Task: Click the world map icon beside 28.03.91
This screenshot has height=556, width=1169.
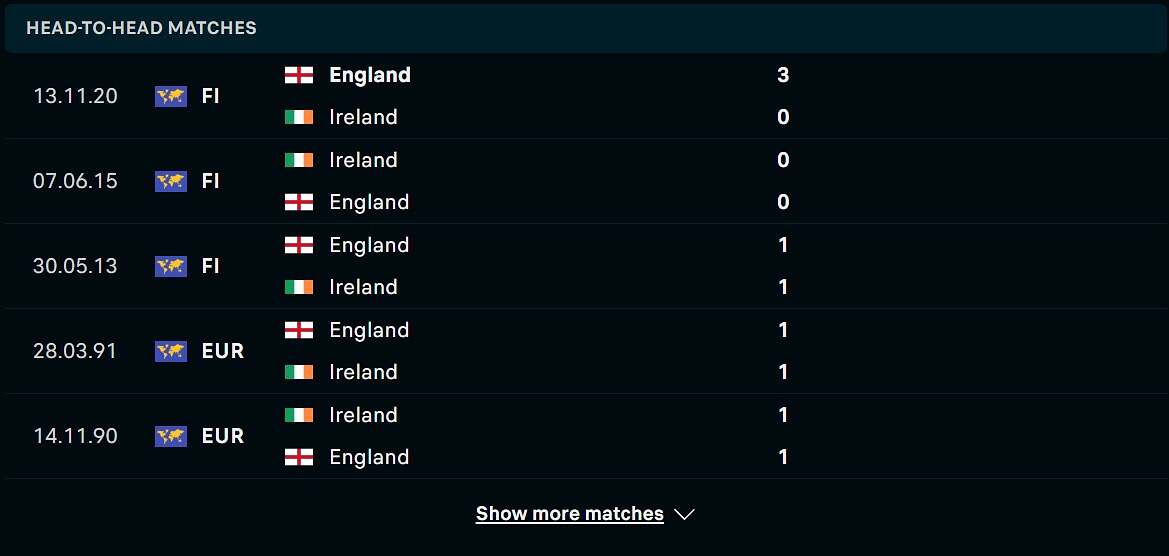Action: tap(171, 351)
